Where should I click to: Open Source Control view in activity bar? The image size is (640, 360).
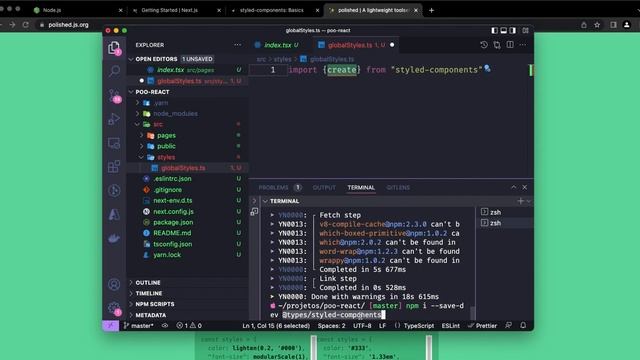click(114, 96)
